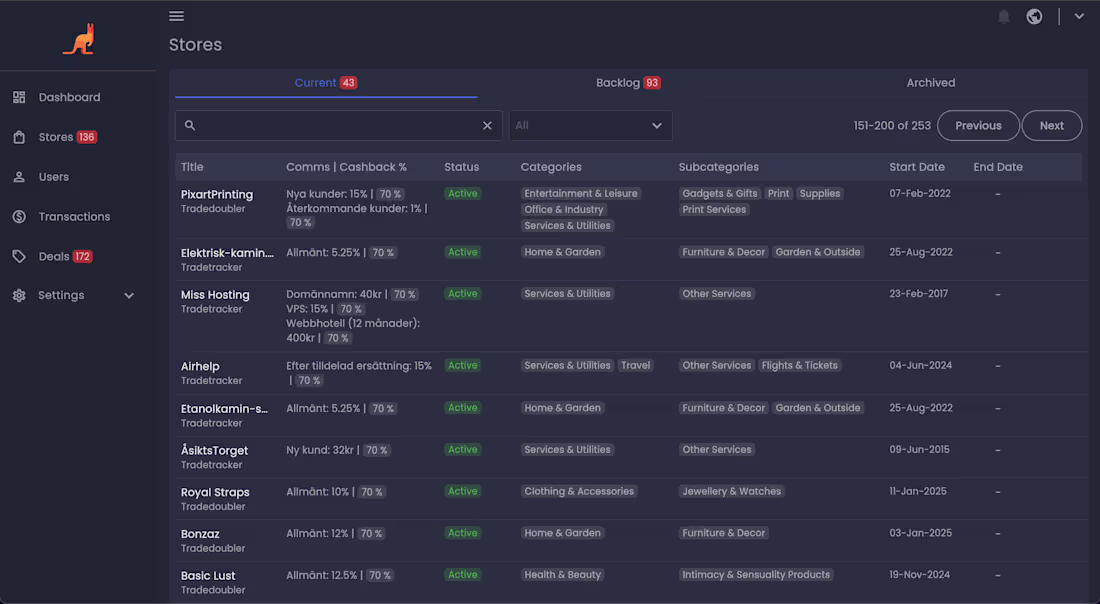Open the ÅsiktsTorget store

click(x=214, y=450)
